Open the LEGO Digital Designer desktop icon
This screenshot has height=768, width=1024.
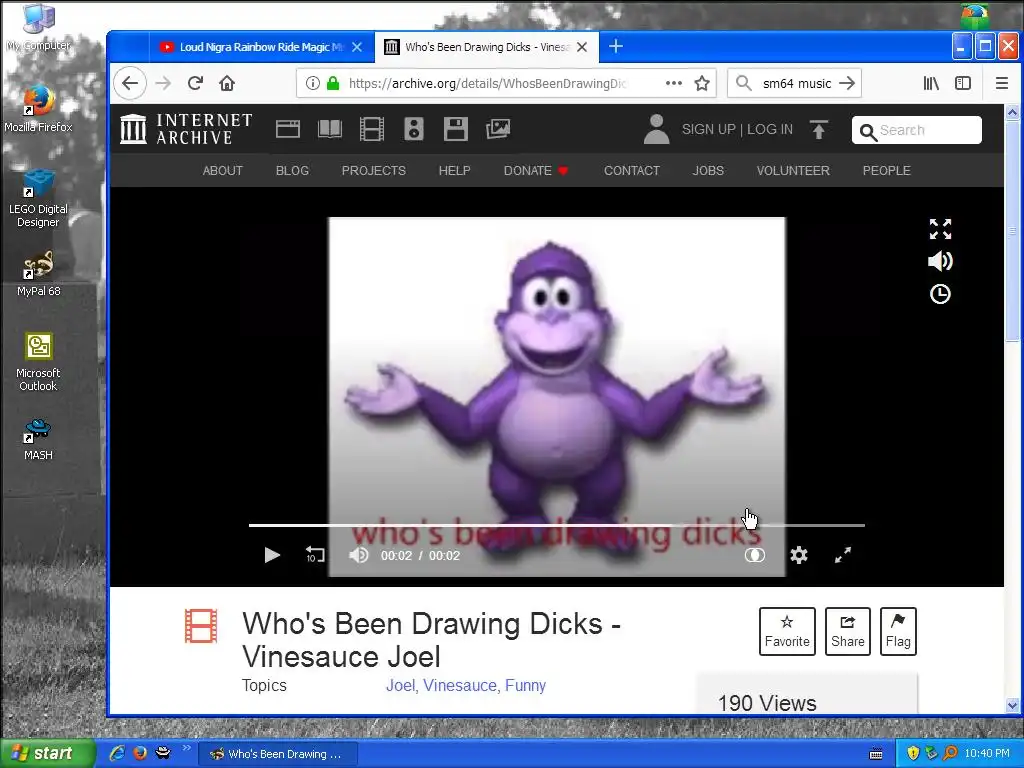coord(38,198)
